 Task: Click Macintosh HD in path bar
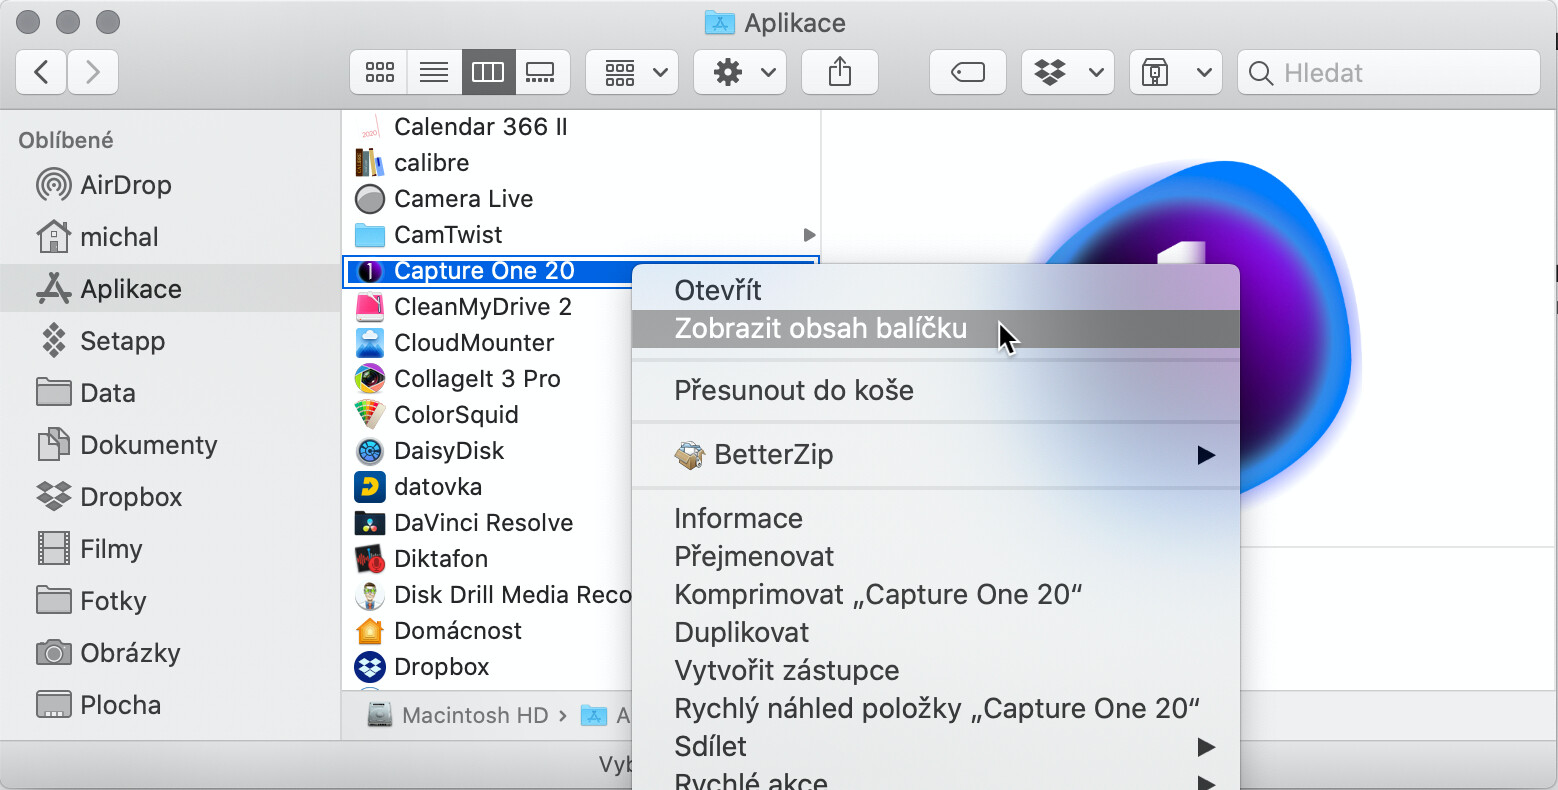pos(458,715)
